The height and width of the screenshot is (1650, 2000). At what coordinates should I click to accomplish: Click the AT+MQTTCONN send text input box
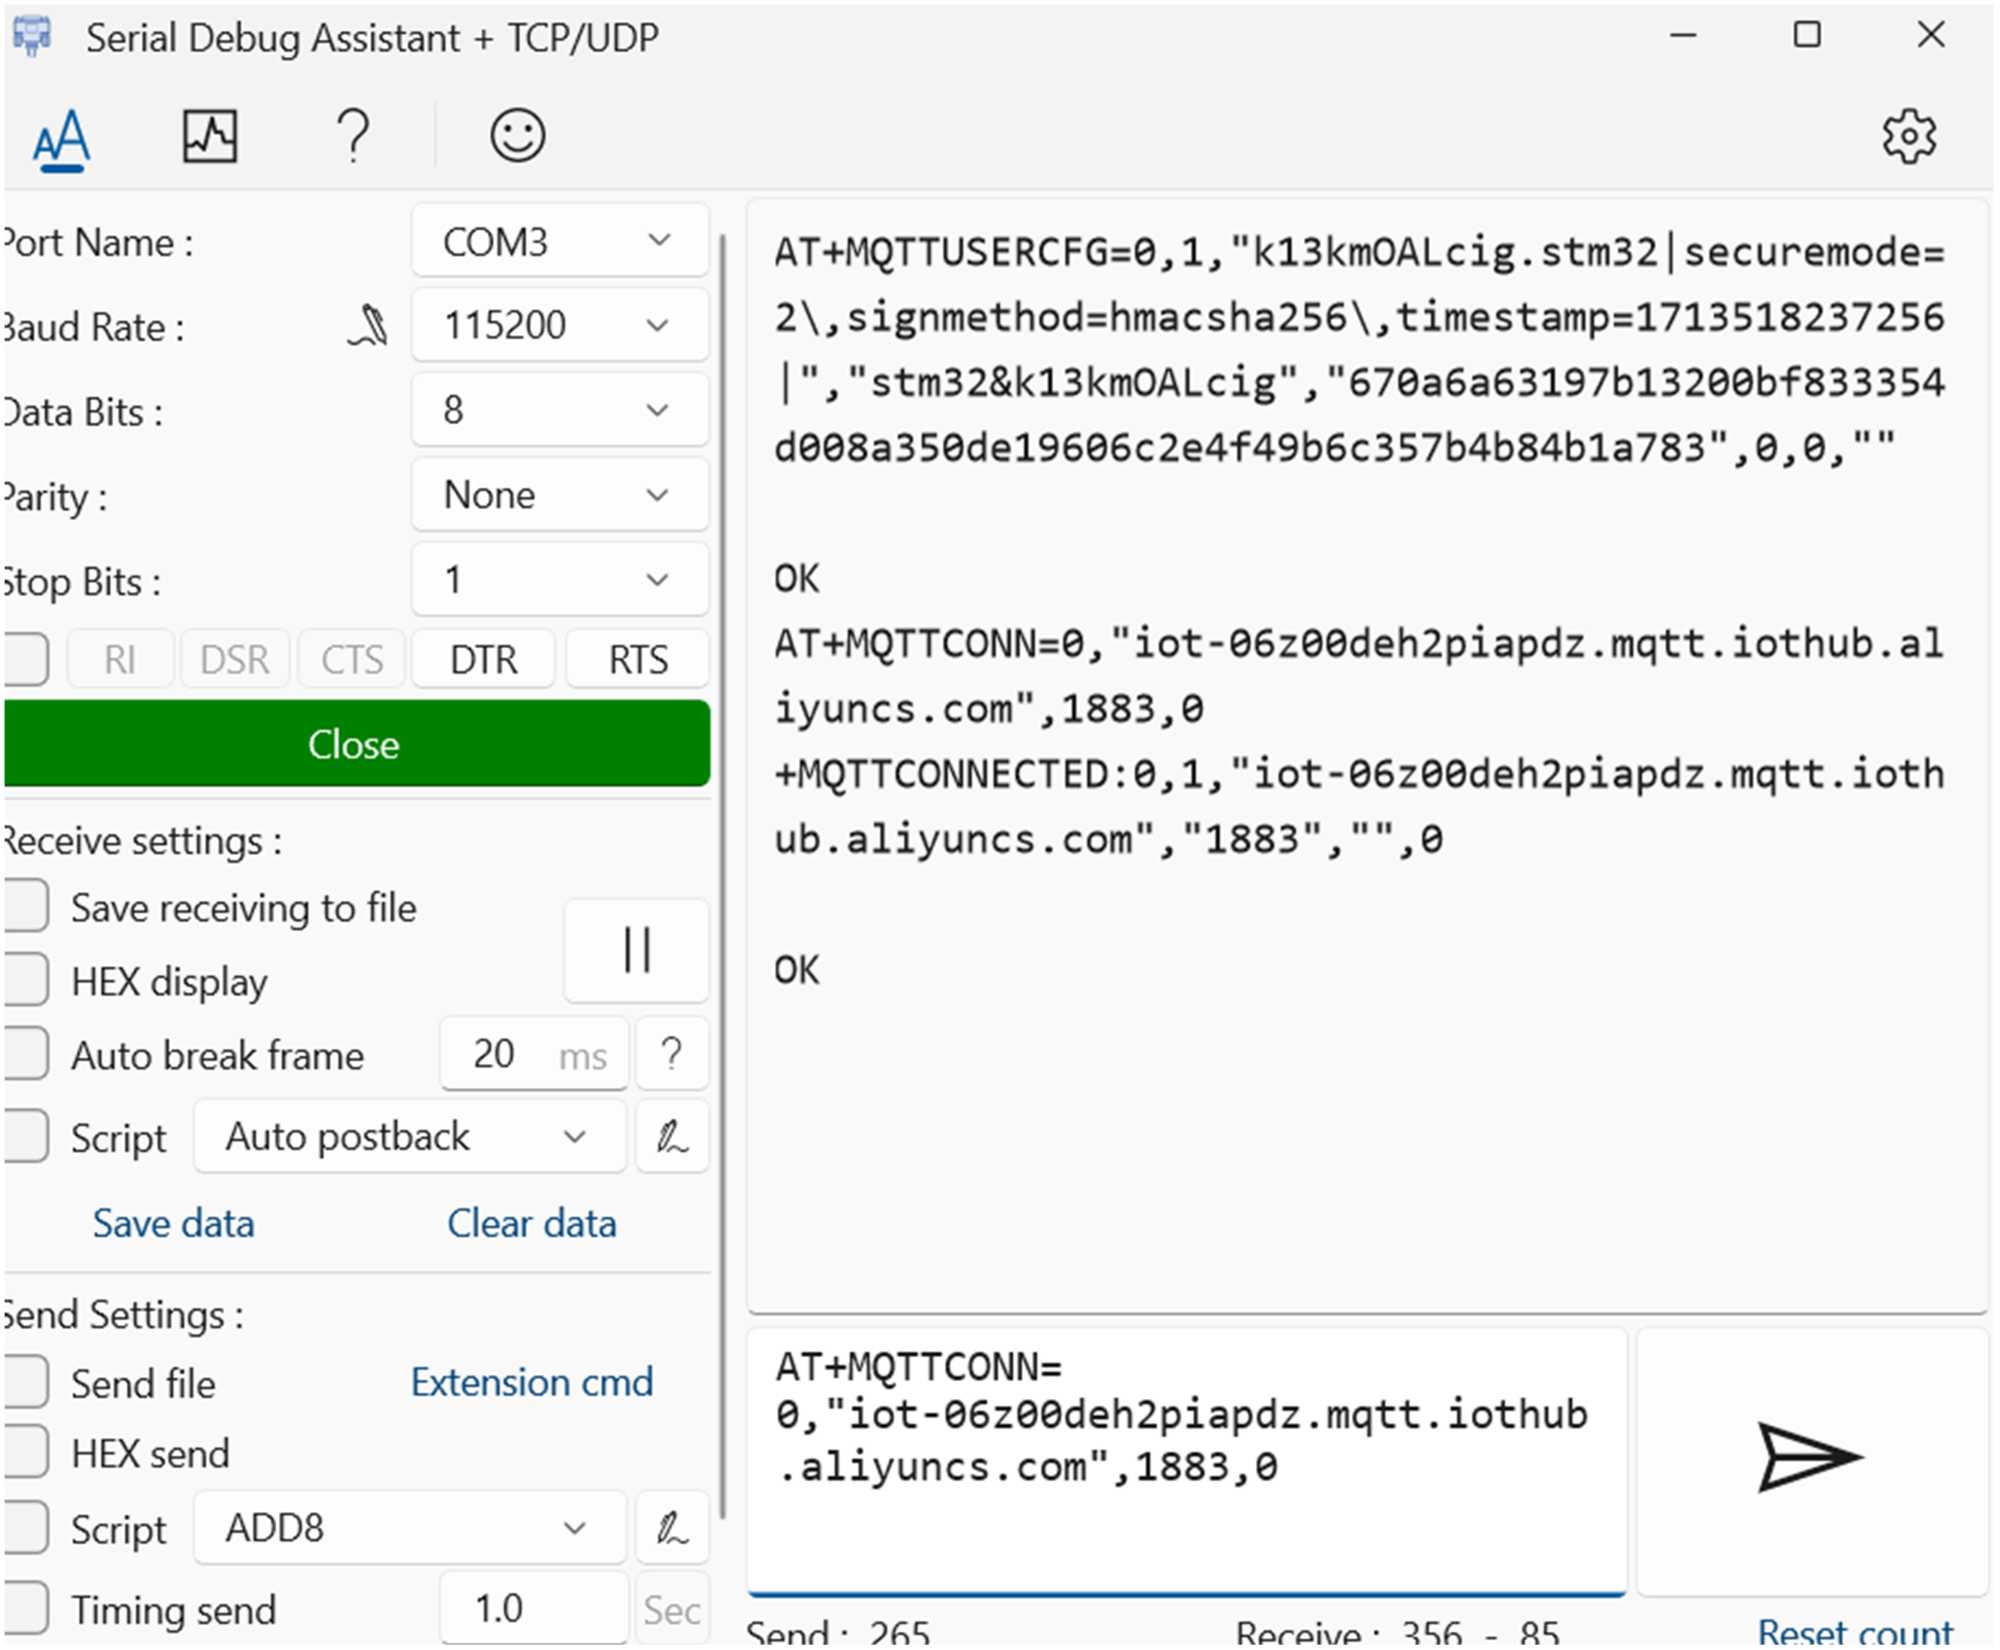[x=1186, y=1460]
